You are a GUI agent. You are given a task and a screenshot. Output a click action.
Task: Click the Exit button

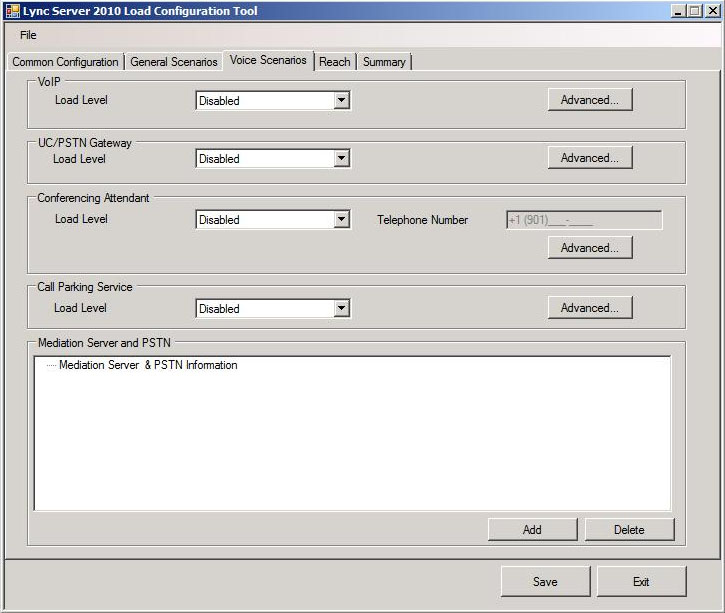coord(641,582)
